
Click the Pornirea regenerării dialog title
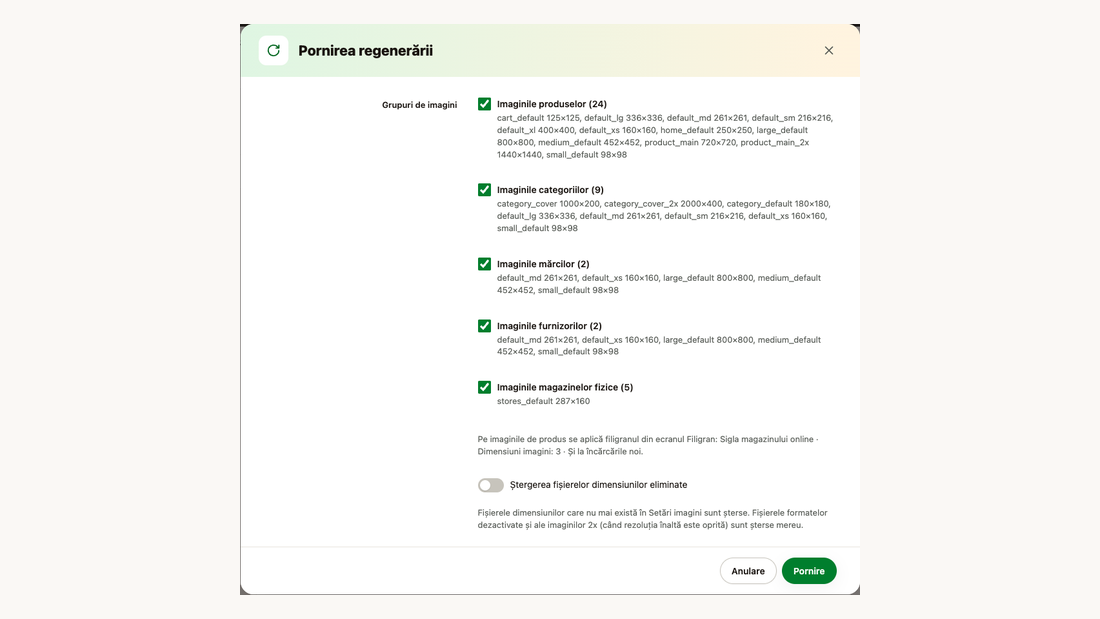tap(365, 51)
